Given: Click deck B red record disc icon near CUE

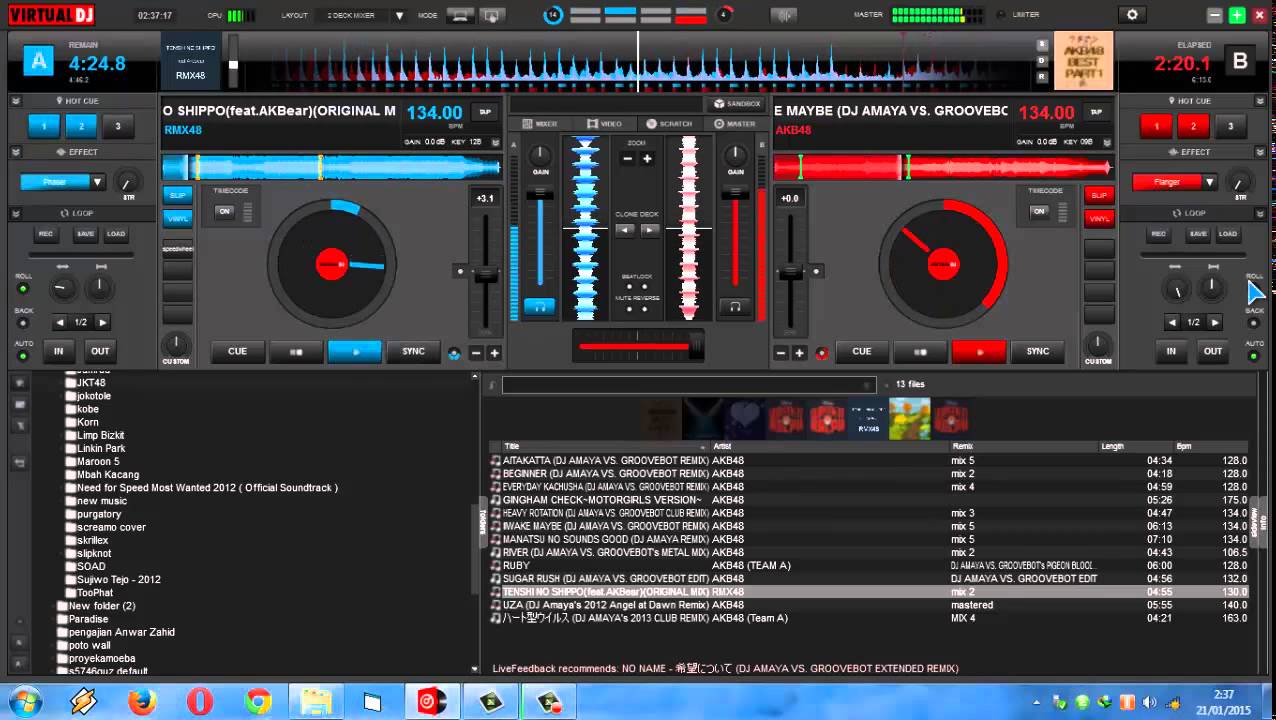Looking at the screenshot, I should (x=822, y=353).
